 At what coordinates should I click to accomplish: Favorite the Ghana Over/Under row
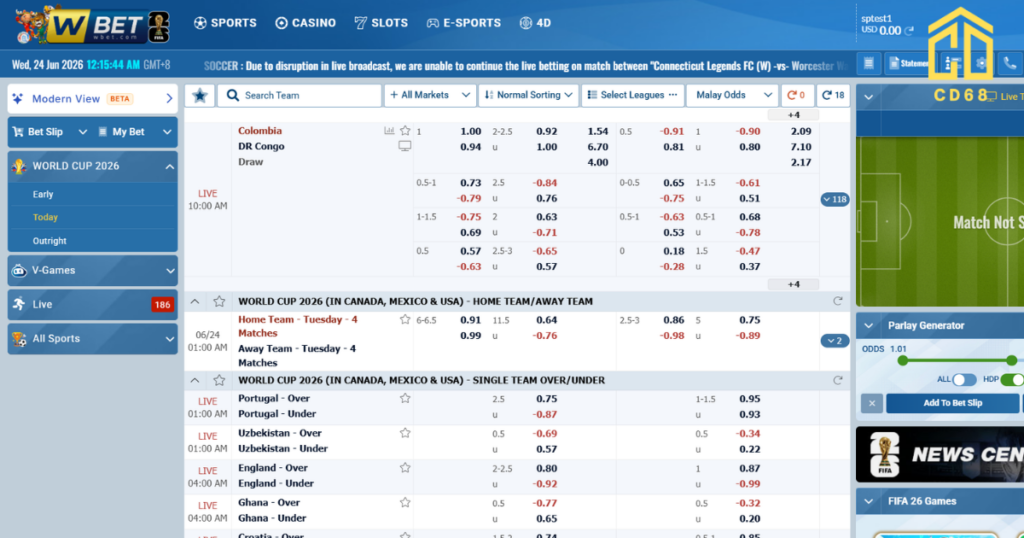click(x=405, y=502)
